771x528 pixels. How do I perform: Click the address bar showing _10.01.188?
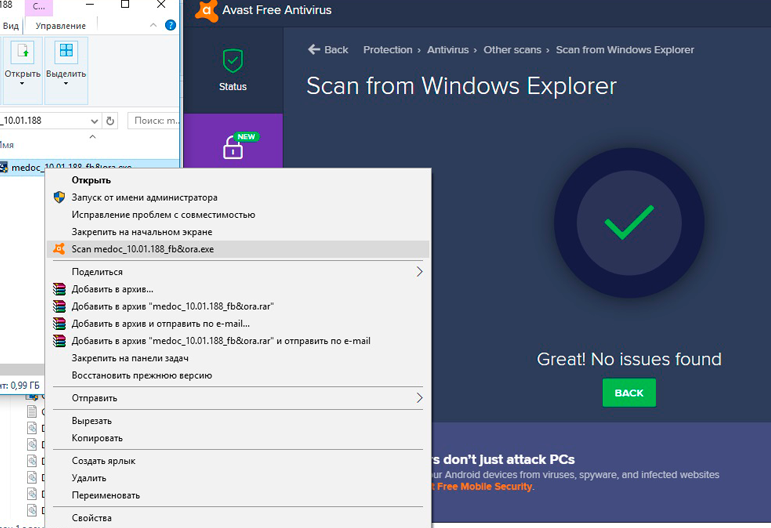tap(44, 120)
